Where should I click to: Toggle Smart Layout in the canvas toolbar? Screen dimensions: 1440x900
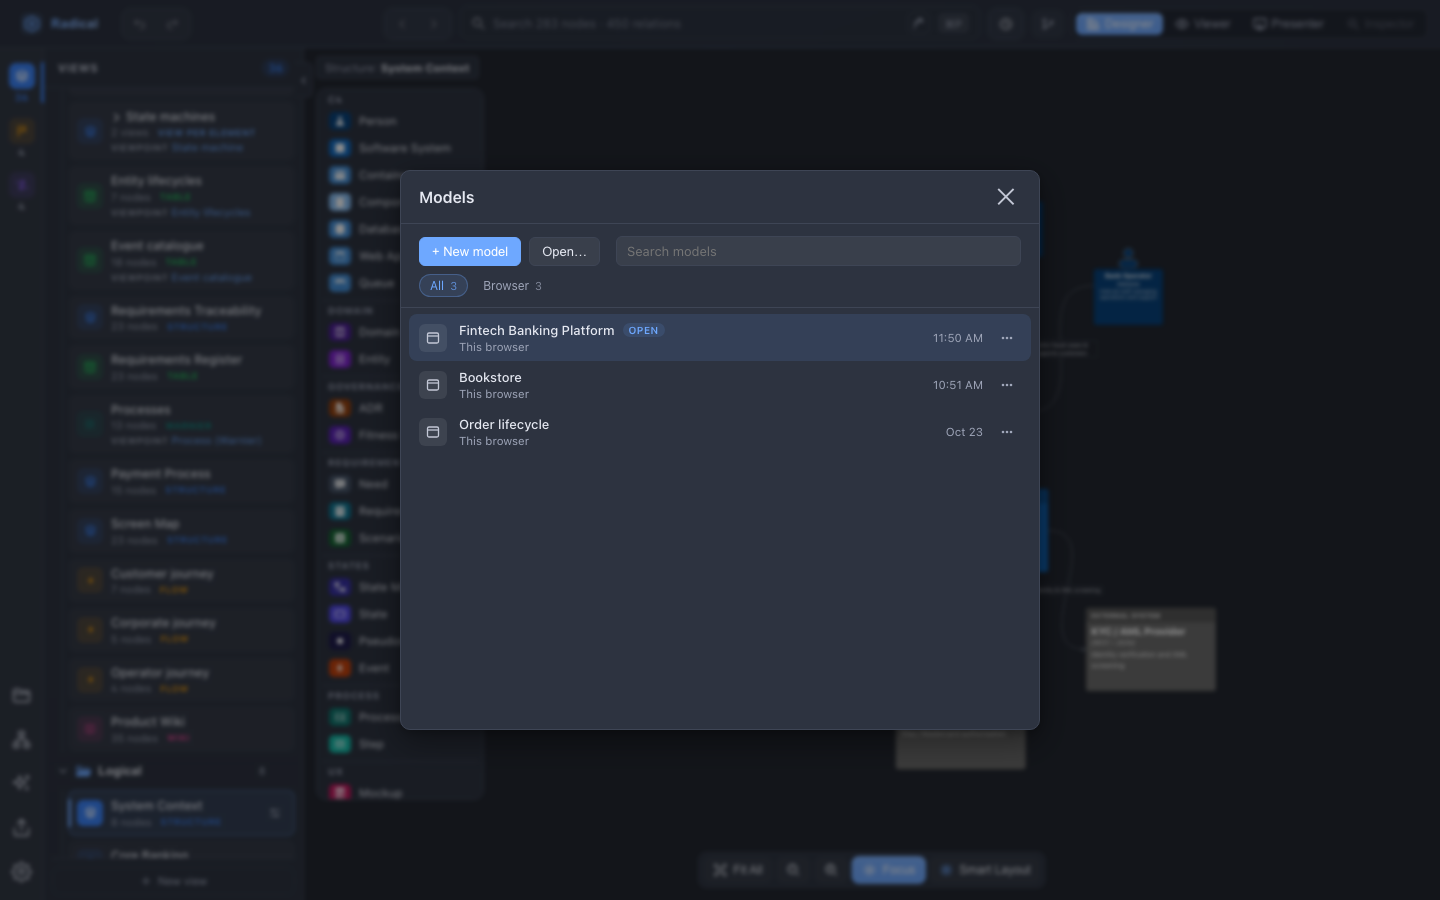(x=985, y=870)
